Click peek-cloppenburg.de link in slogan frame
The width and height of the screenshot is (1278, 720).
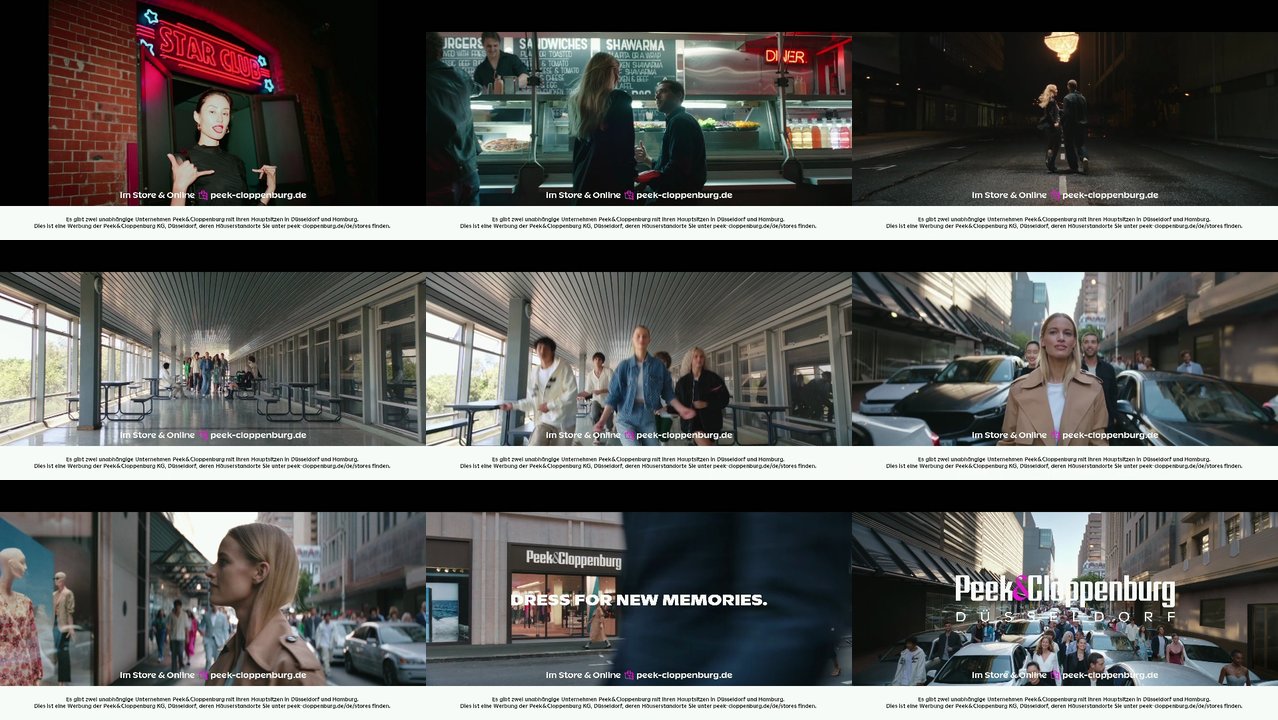pyautogui.click(x=684, y=675)
